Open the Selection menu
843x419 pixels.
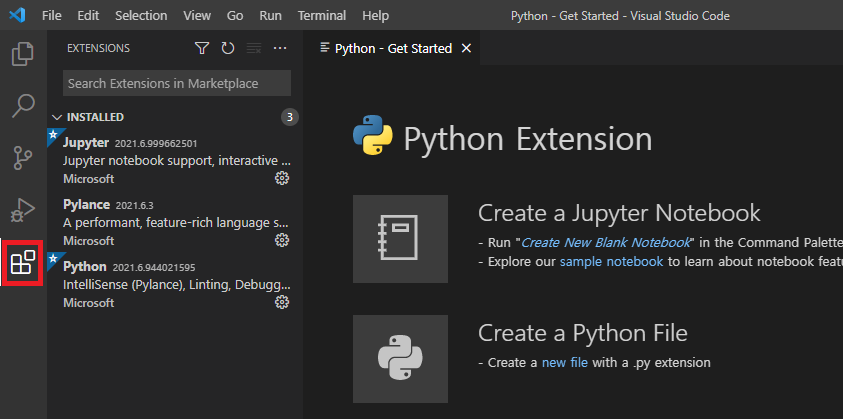click(x=141, y=16)
